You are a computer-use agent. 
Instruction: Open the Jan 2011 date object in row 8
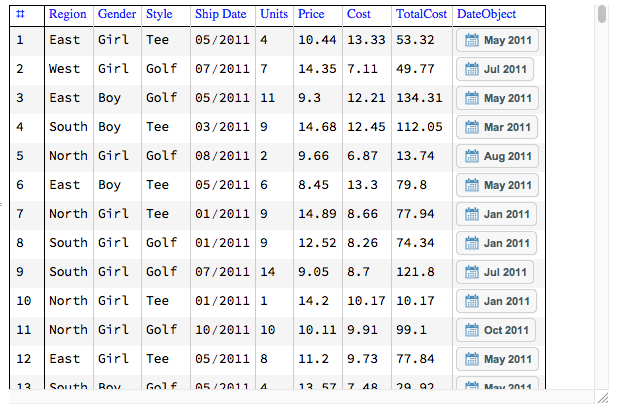pos(496,243)
